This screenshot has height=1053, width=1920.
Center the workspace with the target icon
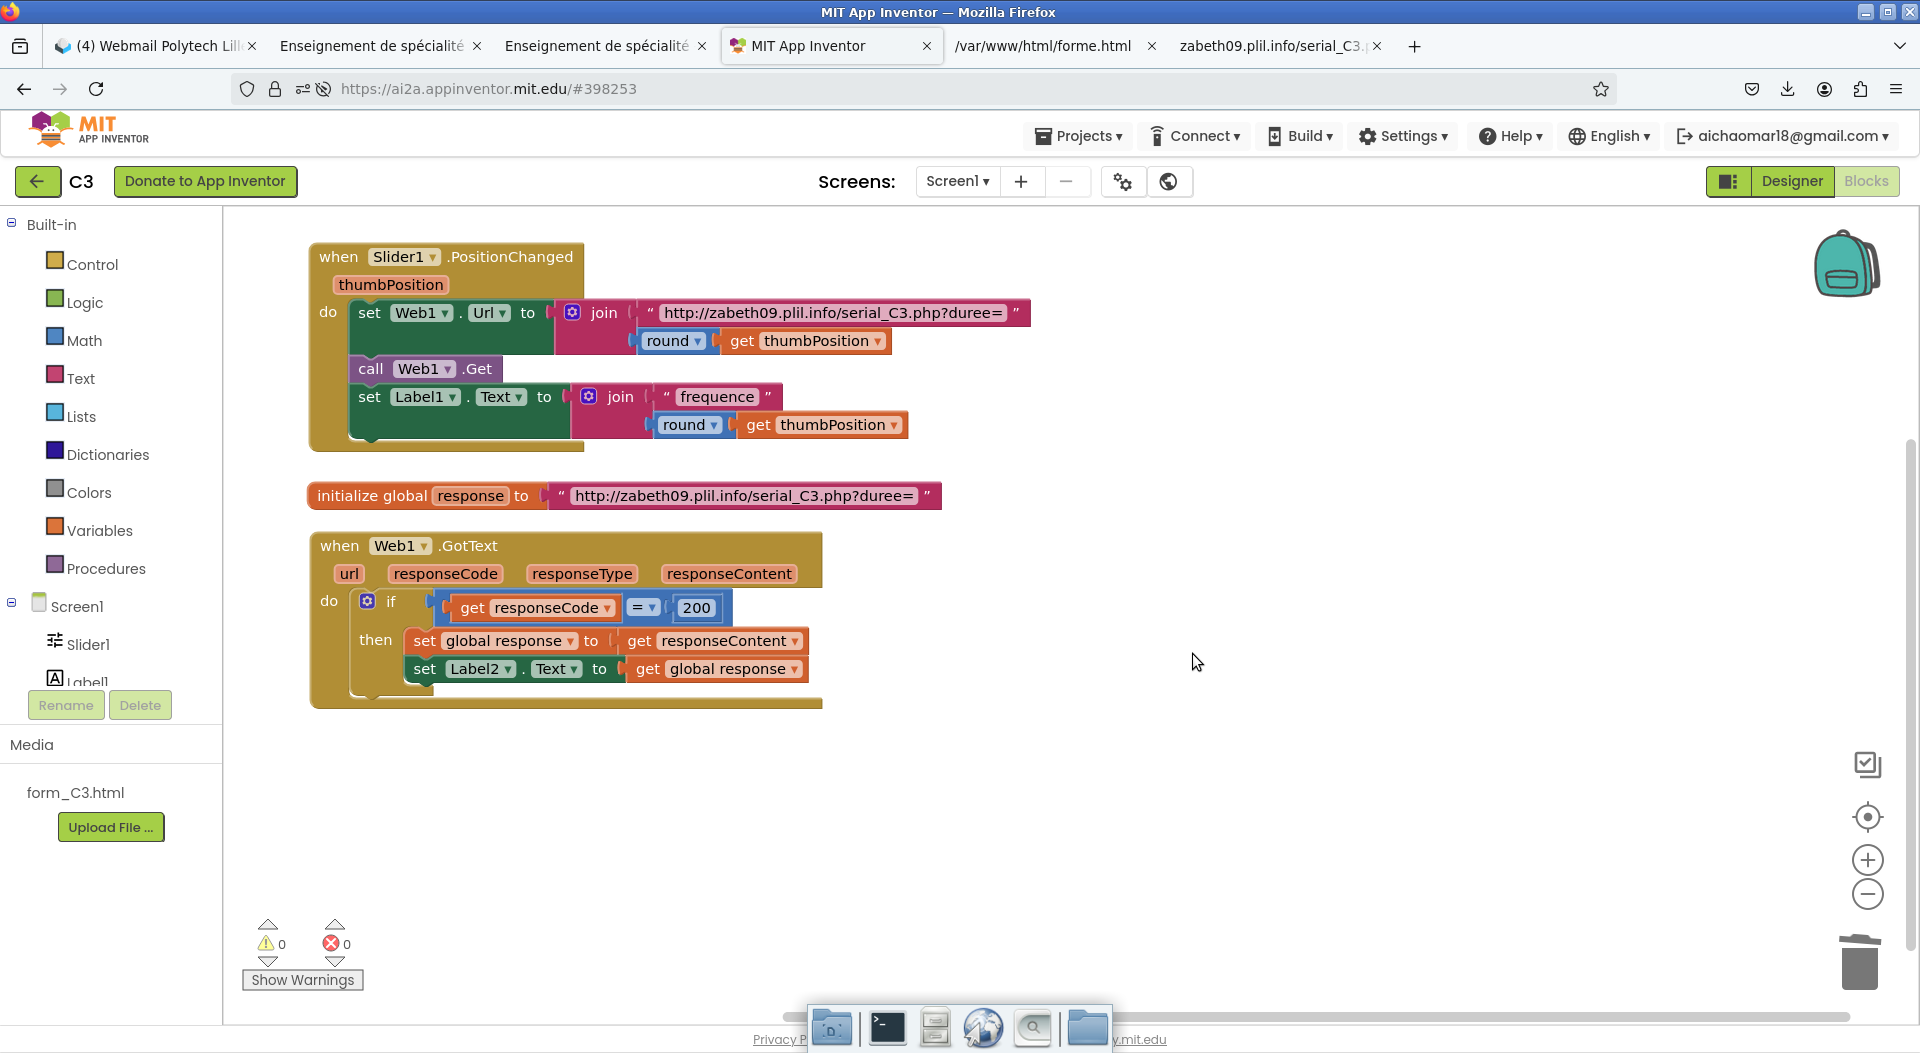pyautogui.click(x=1867, y=817)
